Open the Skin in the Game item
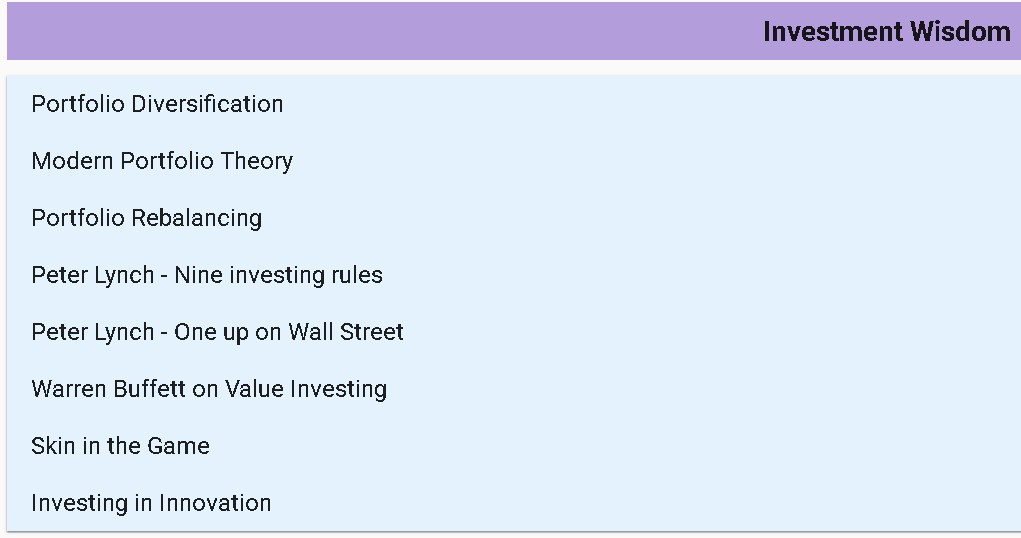This screenshot has width=1021, height=538. 120,446
